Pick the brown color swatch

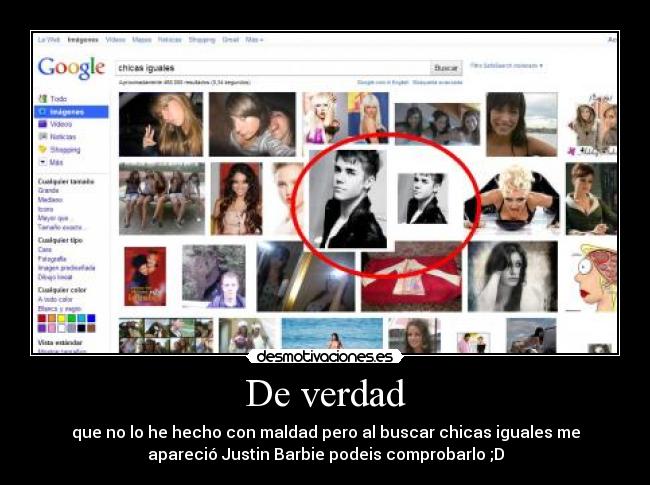(91, 328)
